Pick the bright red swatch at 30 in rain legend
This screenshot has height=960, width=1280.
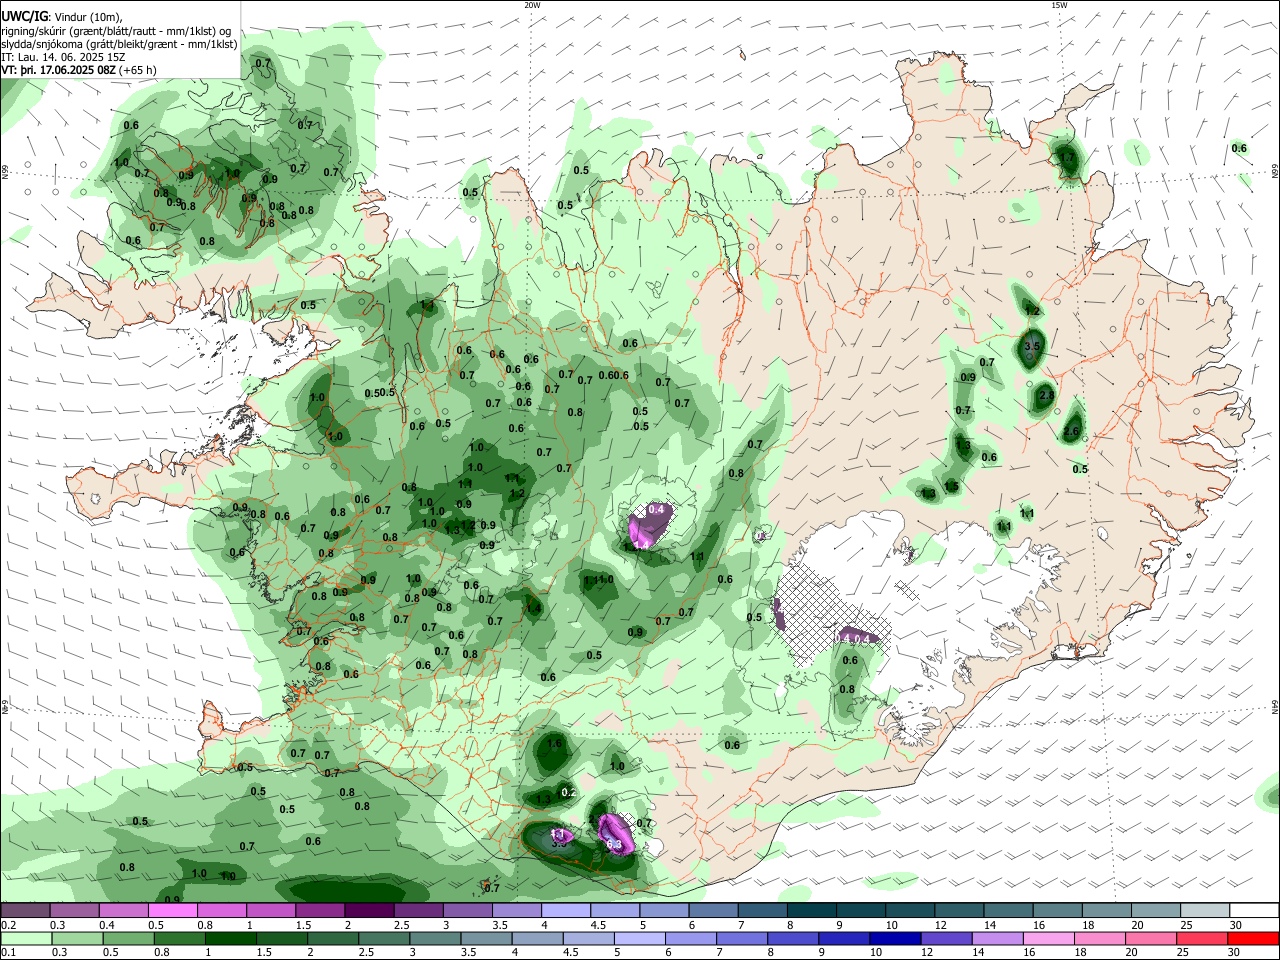pos(1253,938)
